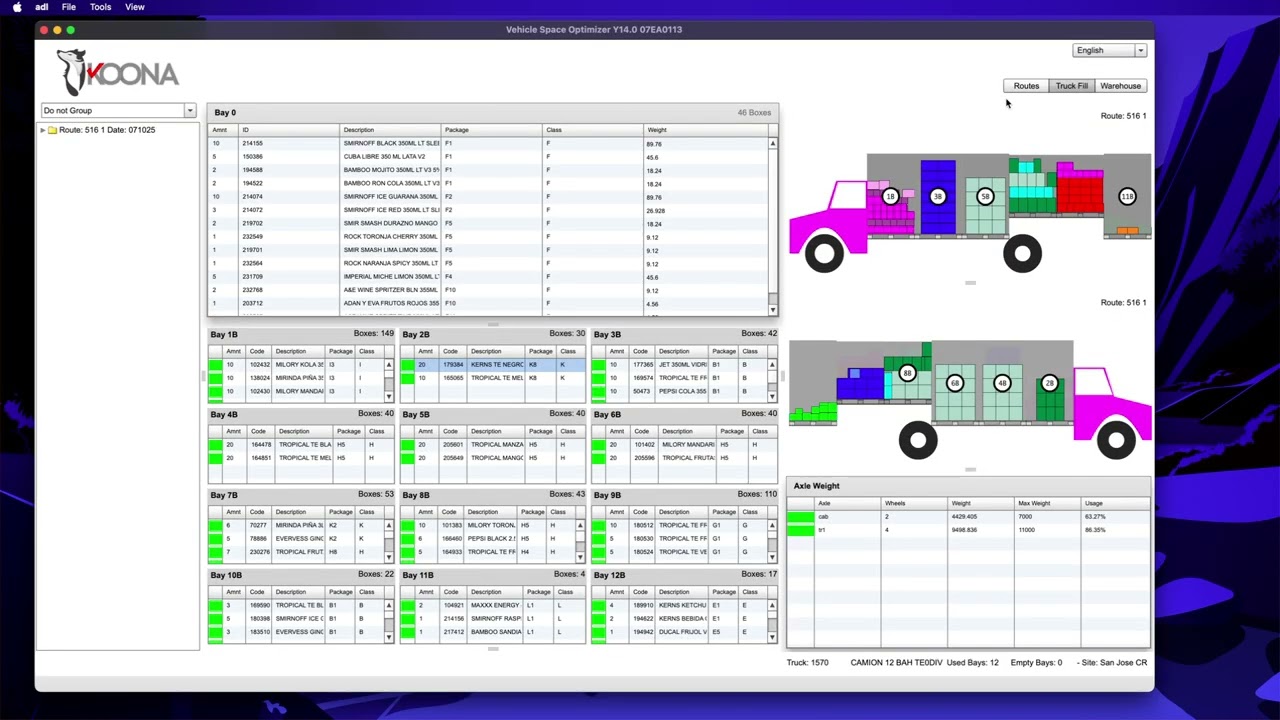This screenshot has height=720, width=1280.
Task: Select the 3B bay marker on top truck
Action: click(937, 196)
